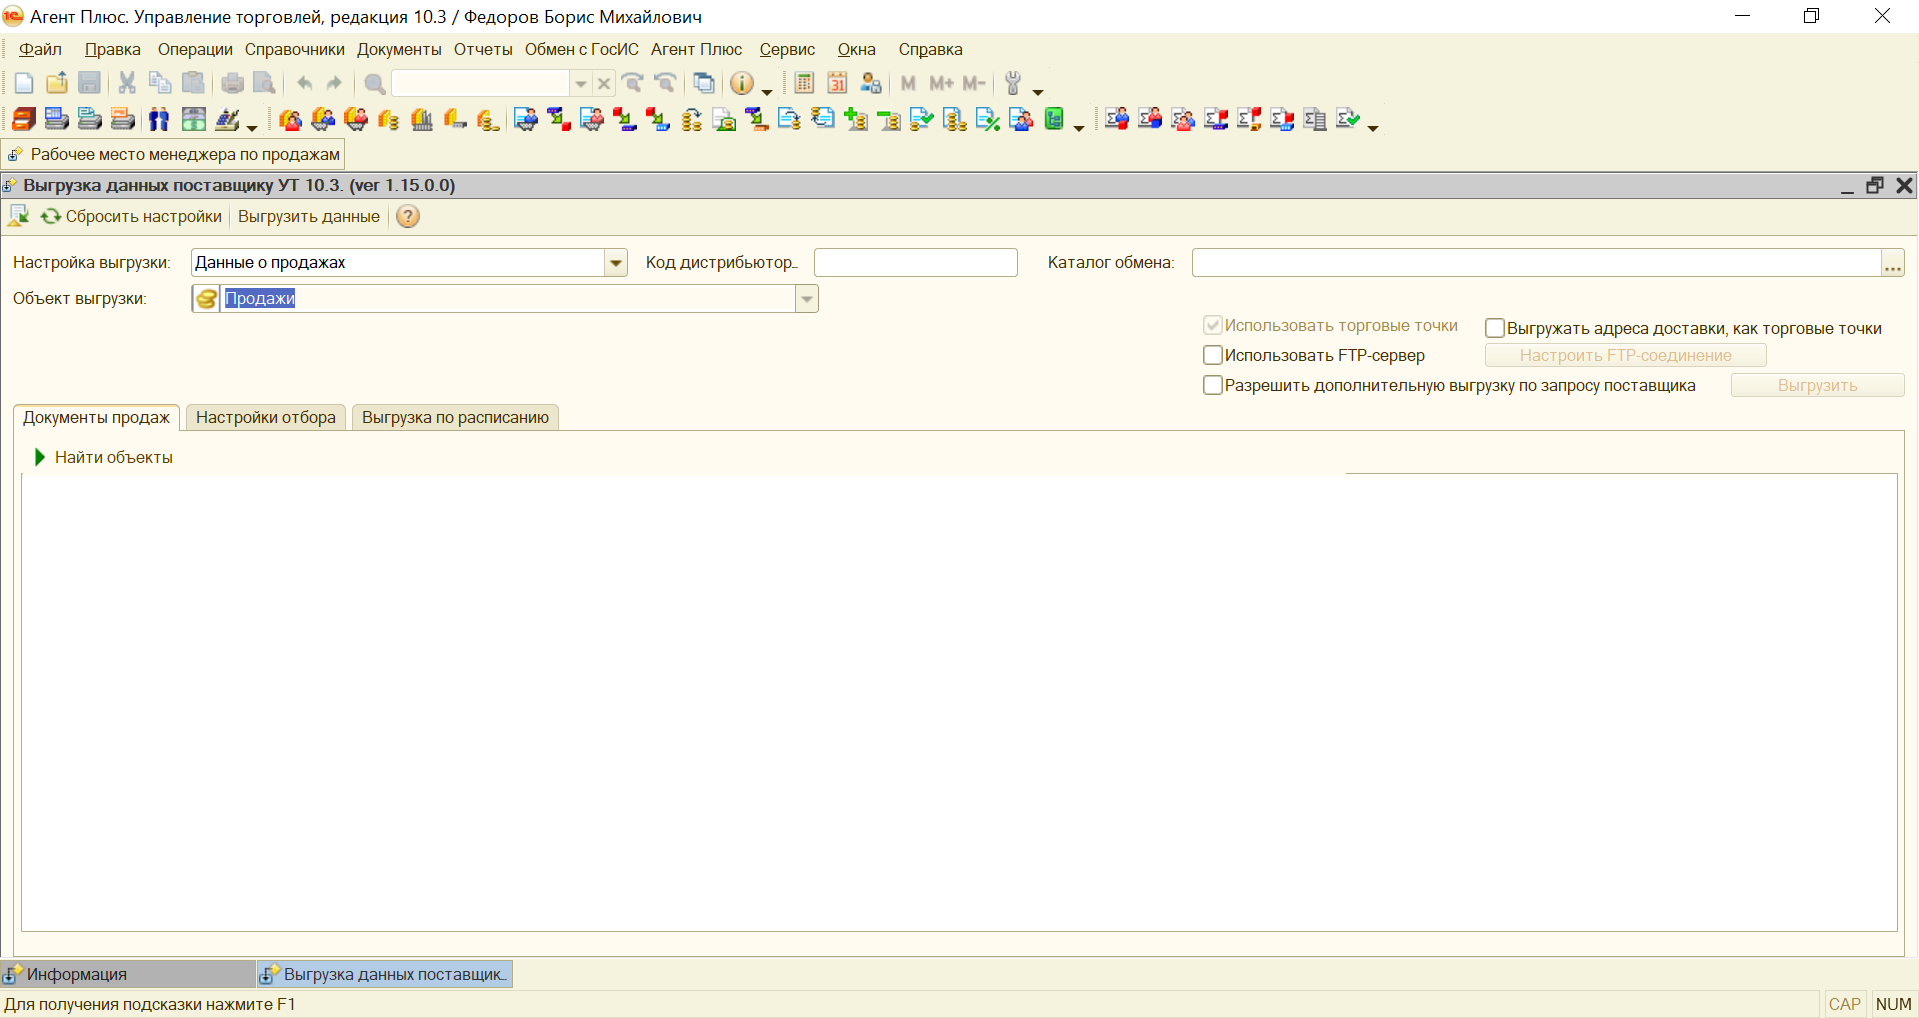This screenshot has height=1018, width=1919.
Task: Open the 'Агент Плюс' menu
Action: [696, 50]
